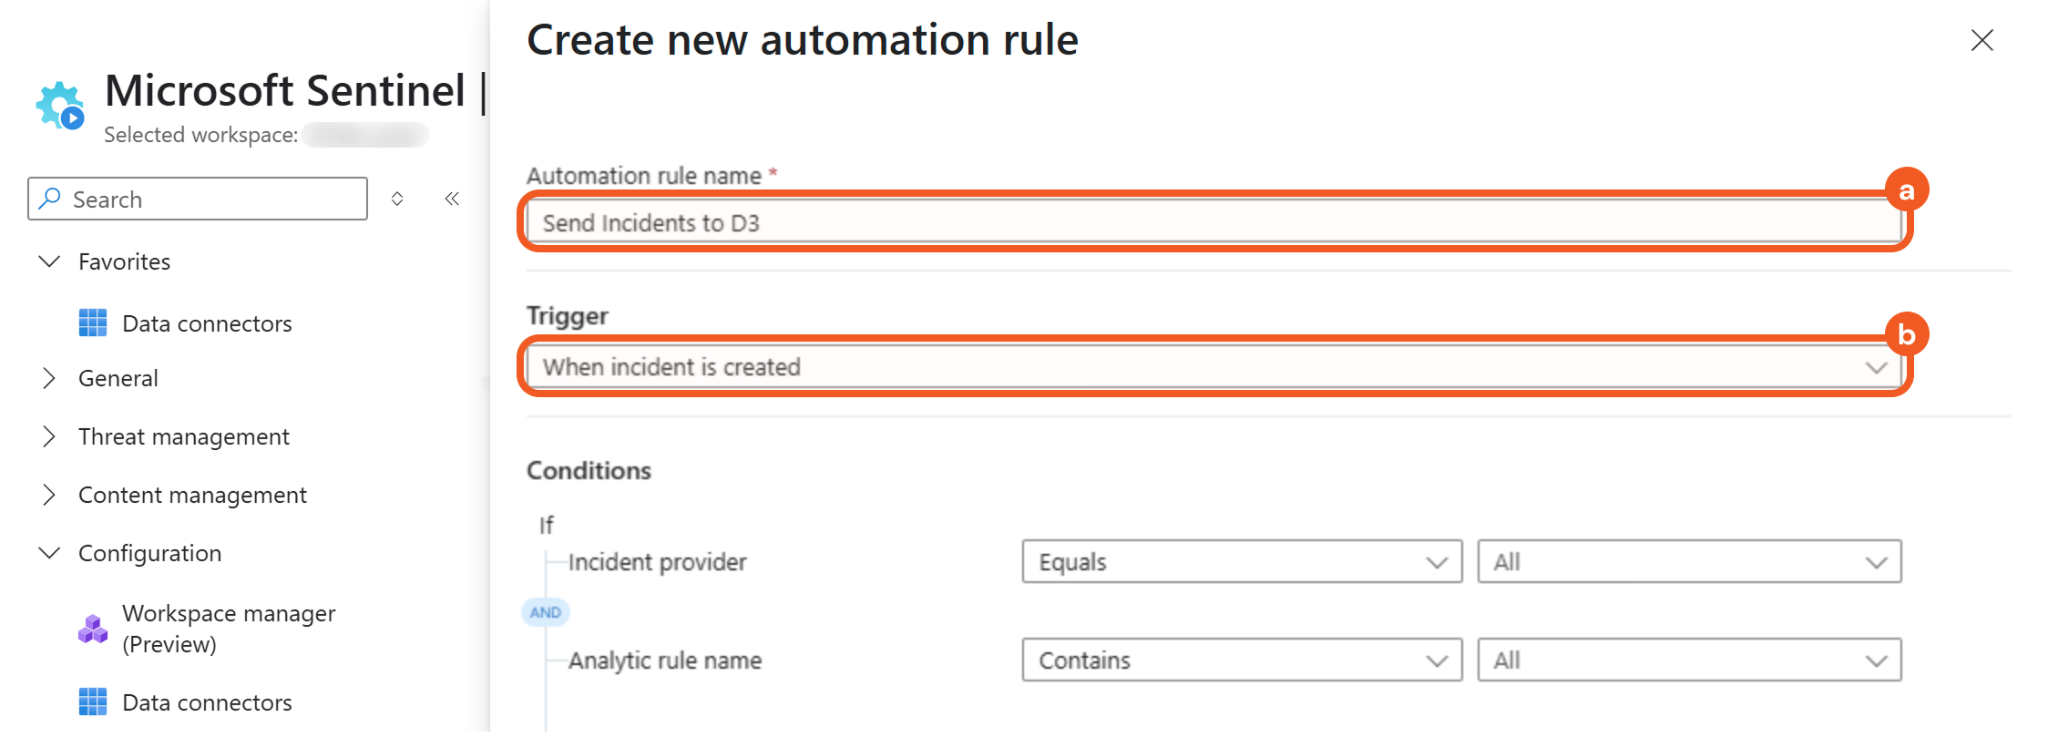Image resolution: width=2048 pixels, height=732 pixels.
Task: Expand the General section
Action: (x=49, y=378)
